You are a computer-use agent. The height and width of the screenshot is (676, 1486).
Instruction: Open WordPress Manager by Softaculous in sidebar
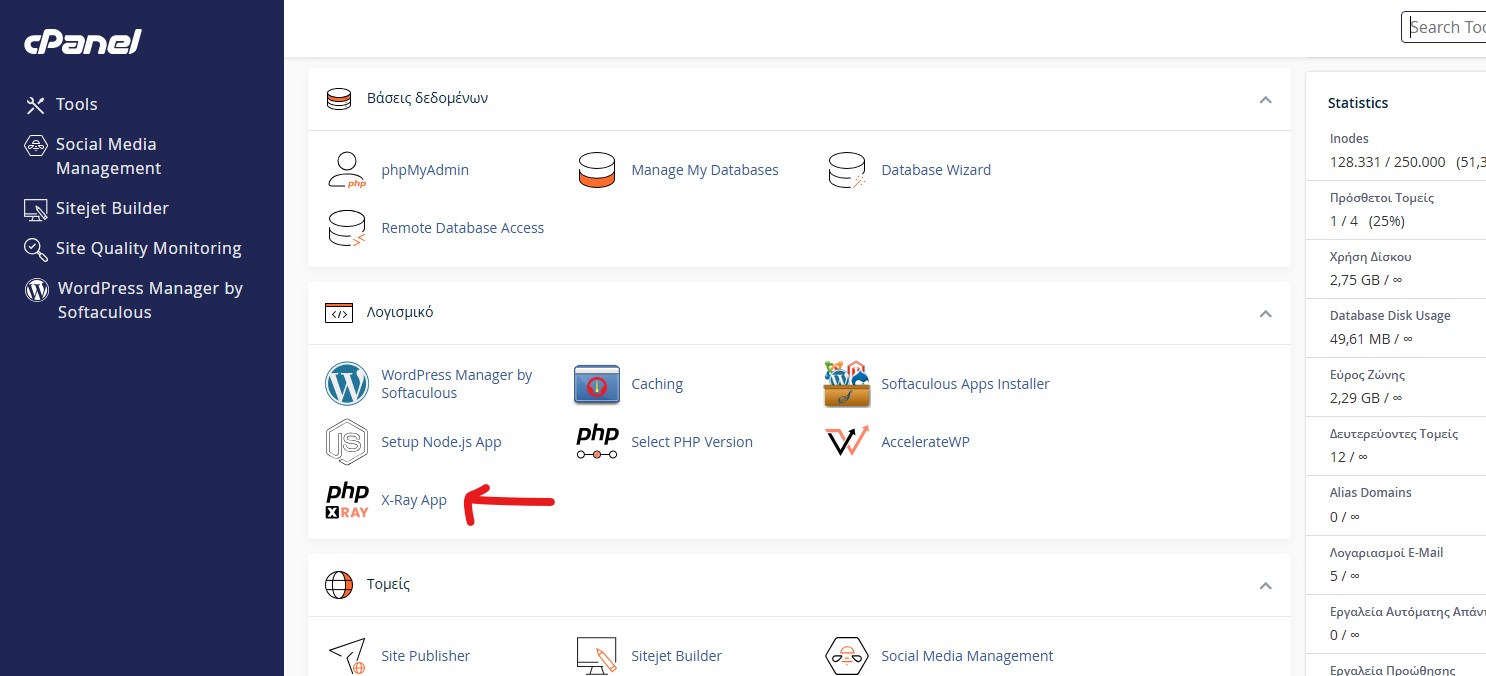[x=150, y=300]
